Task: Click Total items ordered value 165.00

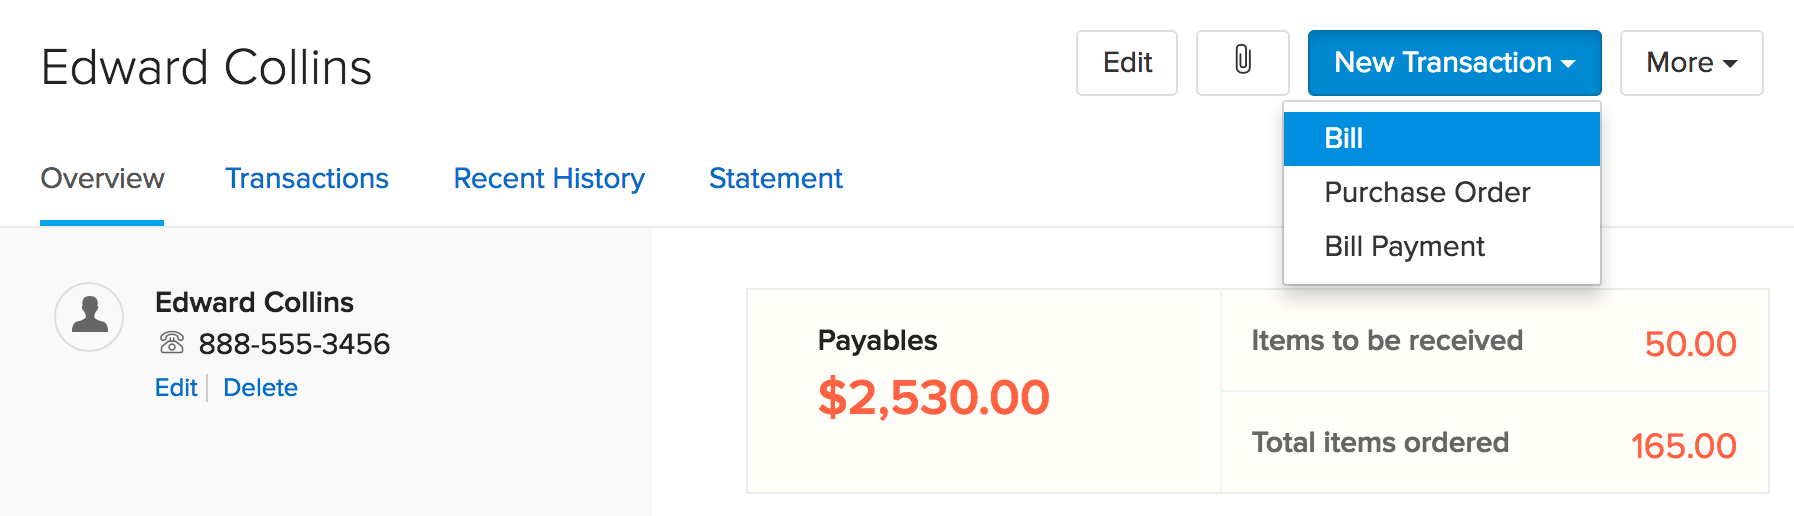Action: point(1683,446)
